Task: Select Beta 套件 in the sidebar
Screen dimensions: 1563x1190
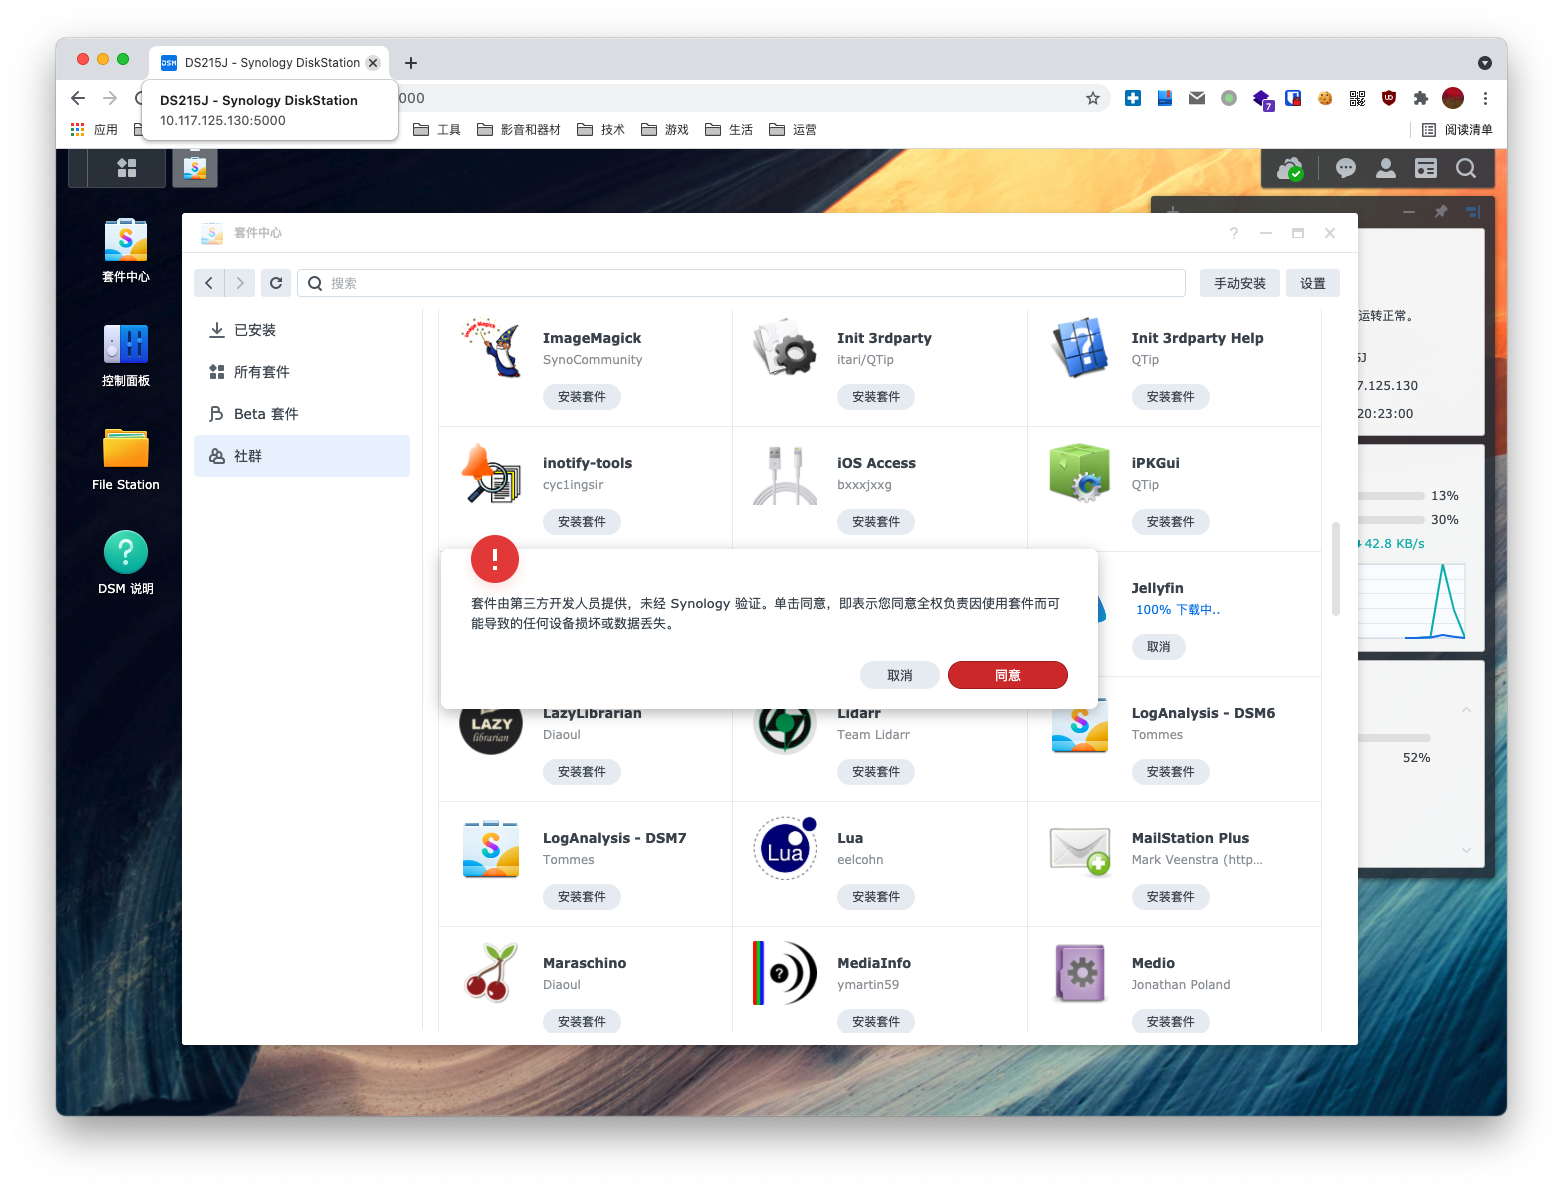Action: click(302, 414)
